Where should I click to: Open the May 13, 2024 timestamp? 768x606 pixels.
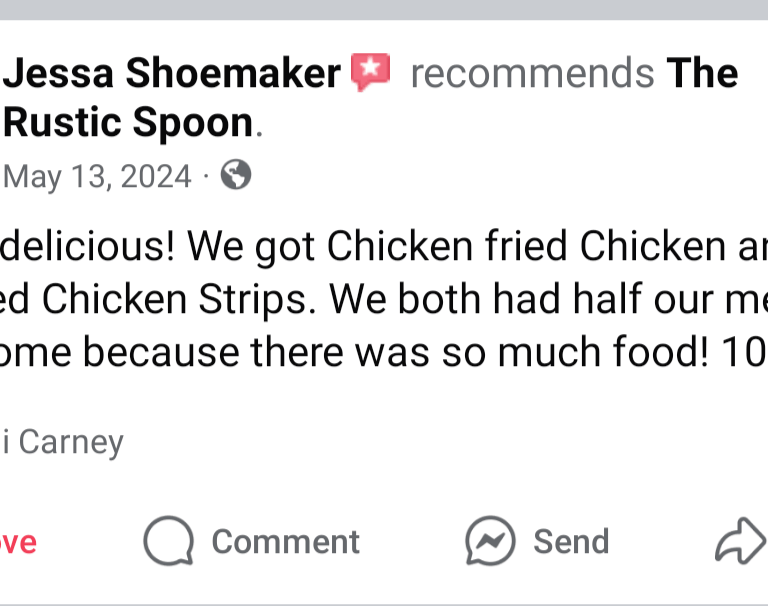(x=97, y=177)
